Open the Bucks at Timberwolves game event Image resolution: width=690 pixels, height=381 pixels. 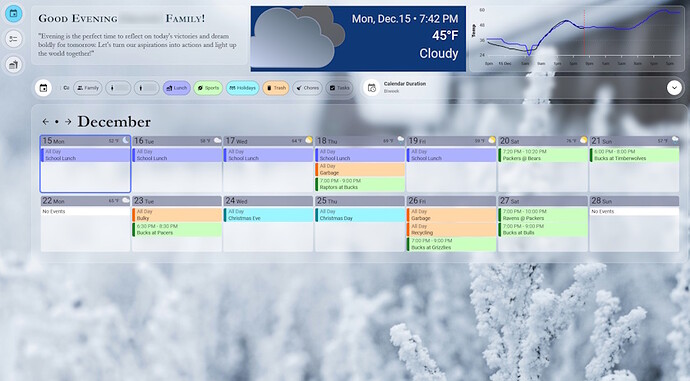635,155
